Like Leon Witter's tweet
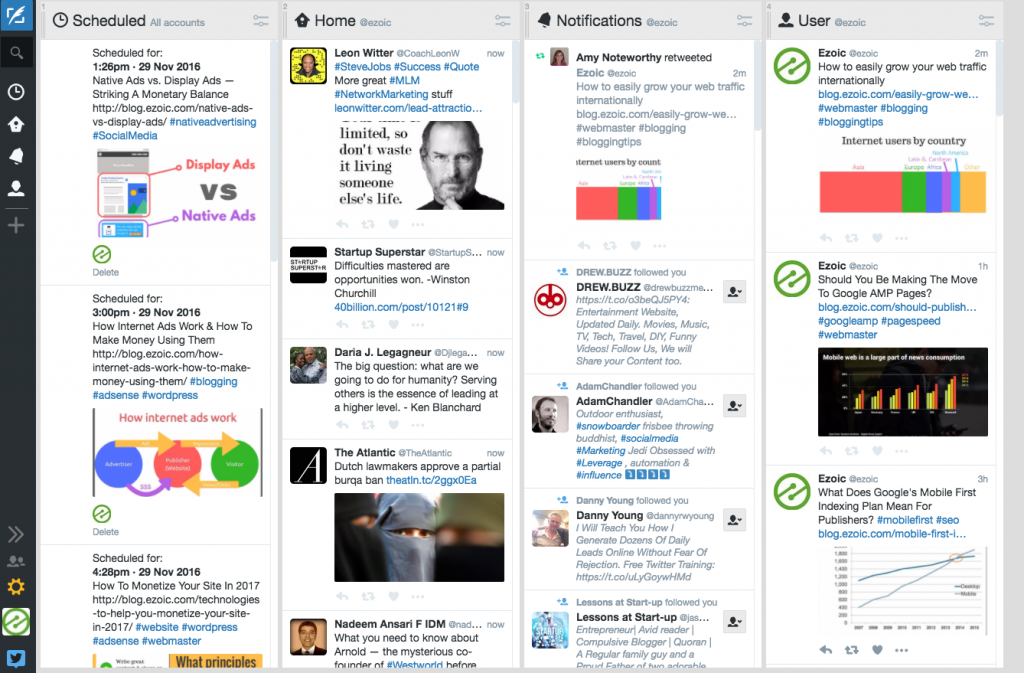The image size is (1024, 673). pyautogui.click(x=394, y=224)
